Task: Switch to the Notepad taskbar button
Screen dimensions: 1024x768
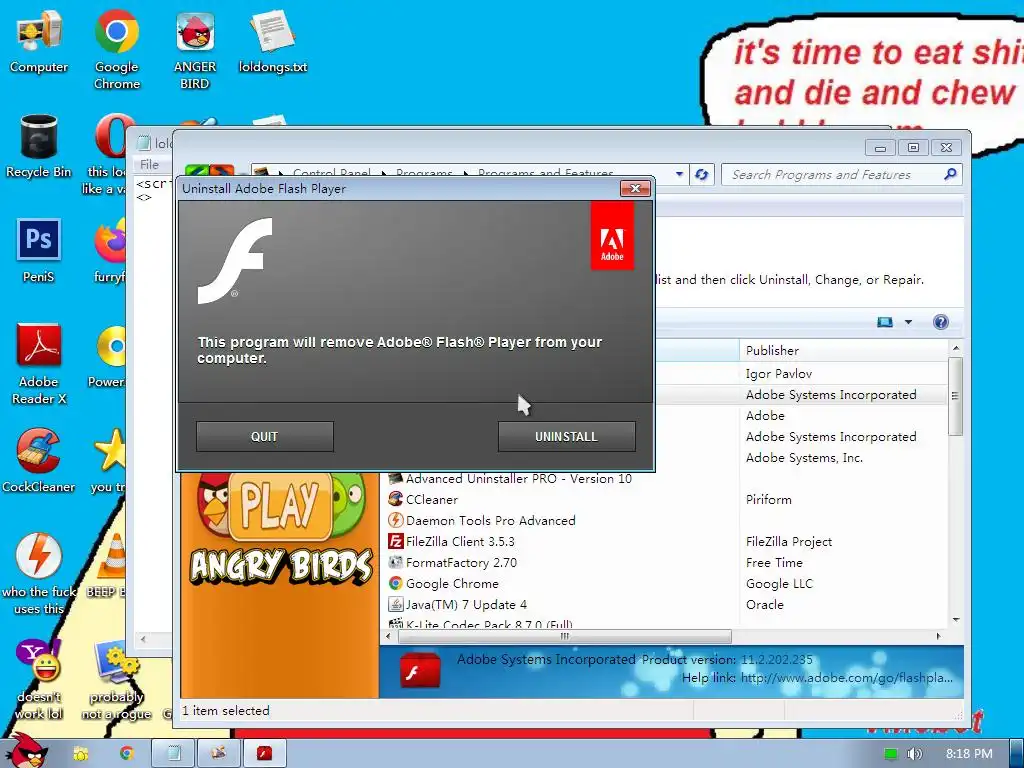Action: click(174, 753)
